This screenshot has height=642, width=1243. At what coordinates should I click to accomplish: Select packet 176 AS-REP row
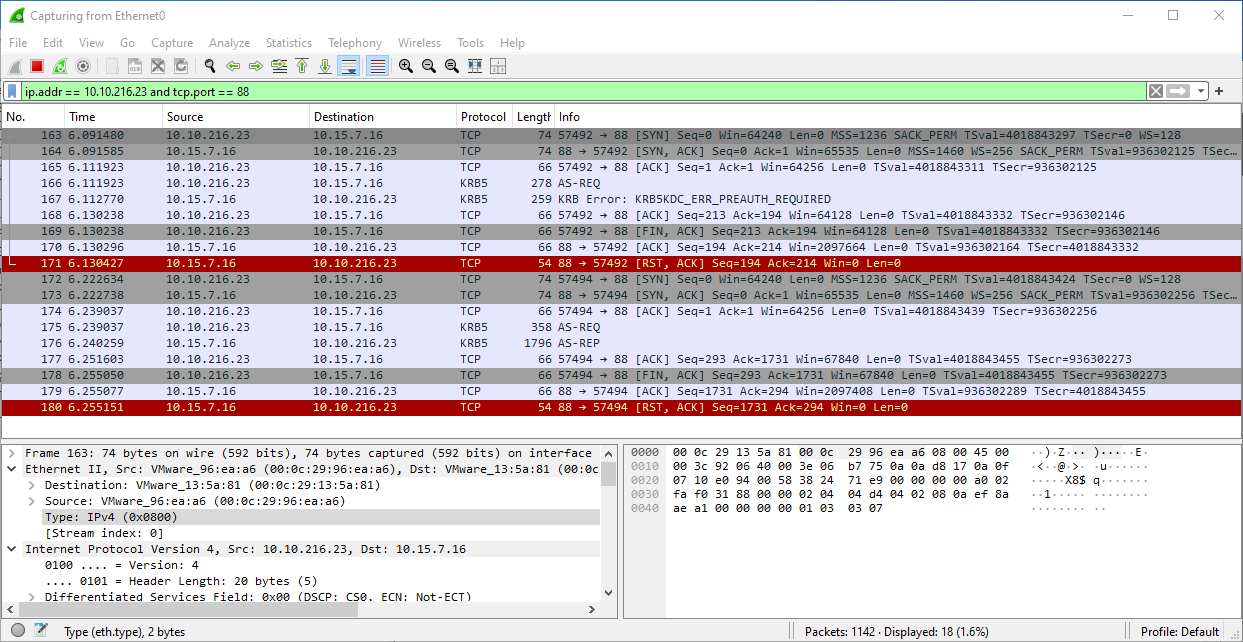(621, 343)
